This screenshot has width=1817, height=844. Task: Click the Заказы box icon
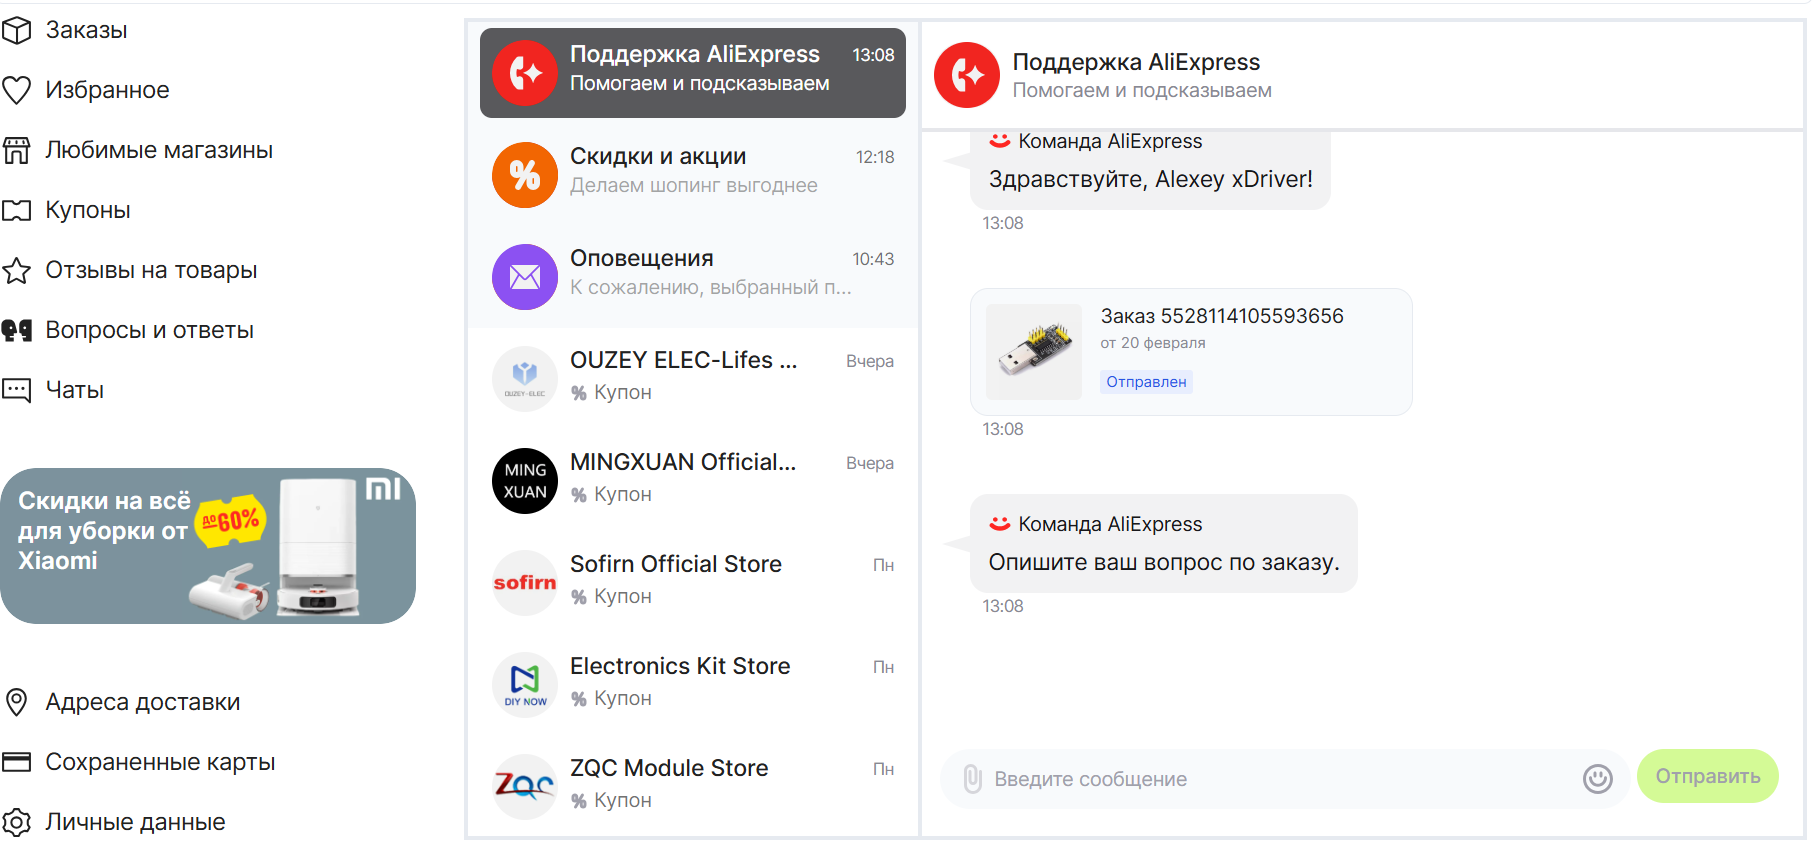(17, 30)
